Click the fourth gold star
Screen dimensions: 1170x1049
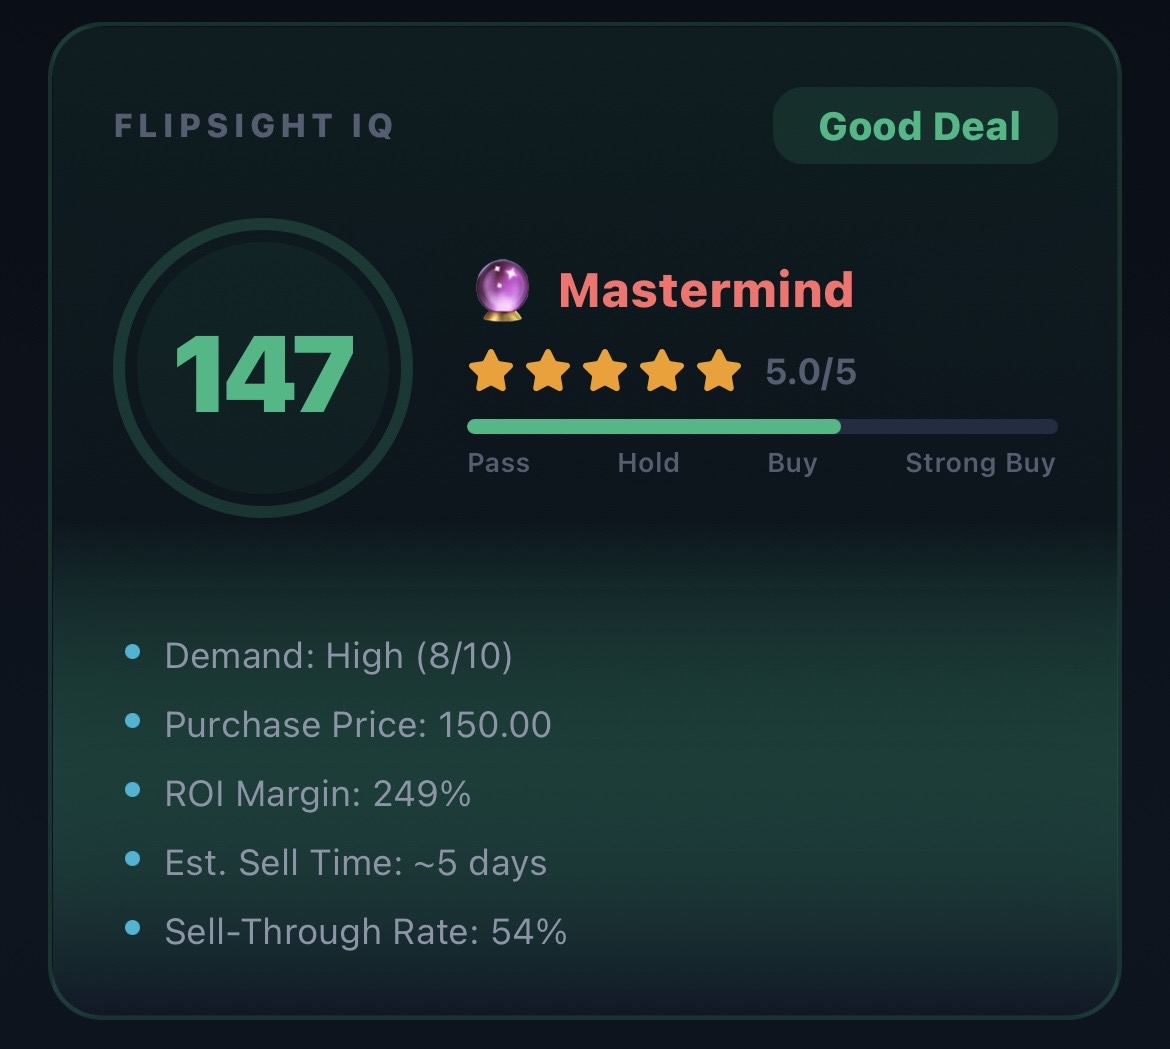[662, 372]
